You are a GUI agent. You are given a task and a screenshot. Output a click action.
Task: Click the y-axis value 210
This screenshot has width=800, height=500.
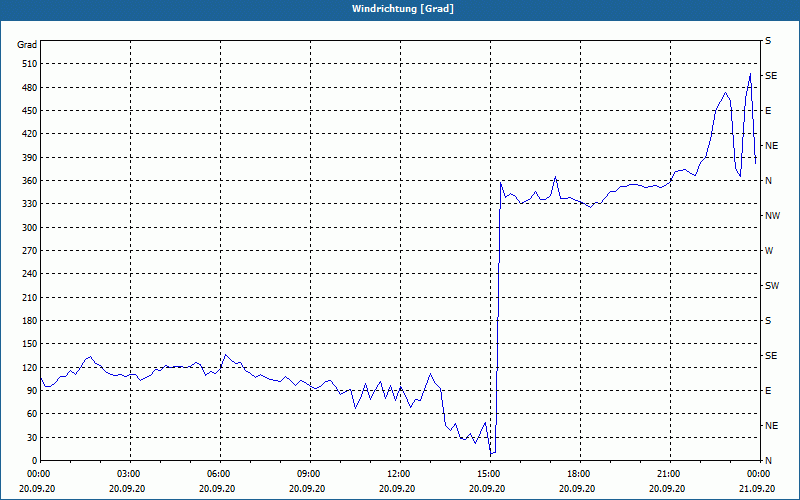[30, 297]
